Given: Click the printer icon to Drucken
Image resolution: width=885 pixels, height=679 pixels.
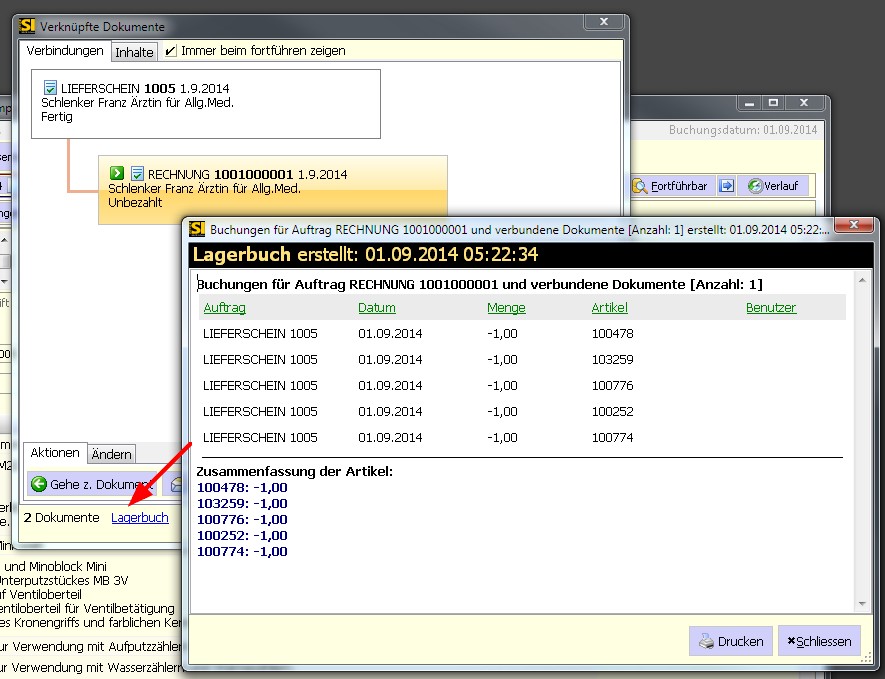Looking at the screenshot, I should (707, 641).
